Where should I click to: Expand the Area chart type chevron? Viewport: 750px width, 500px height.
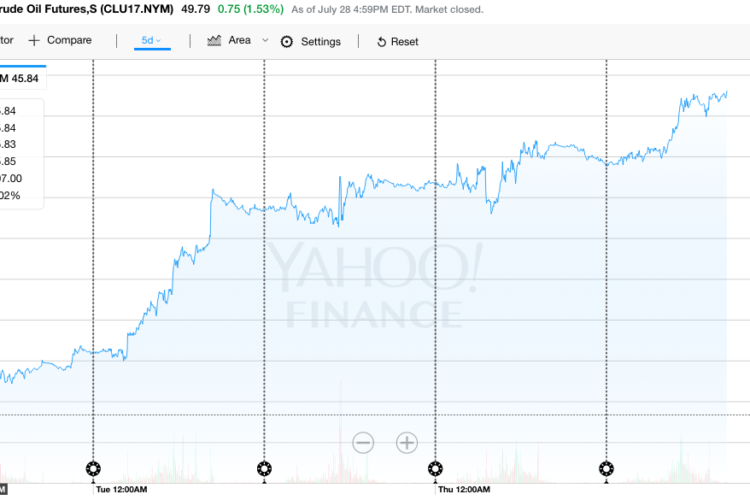[265, 41]
